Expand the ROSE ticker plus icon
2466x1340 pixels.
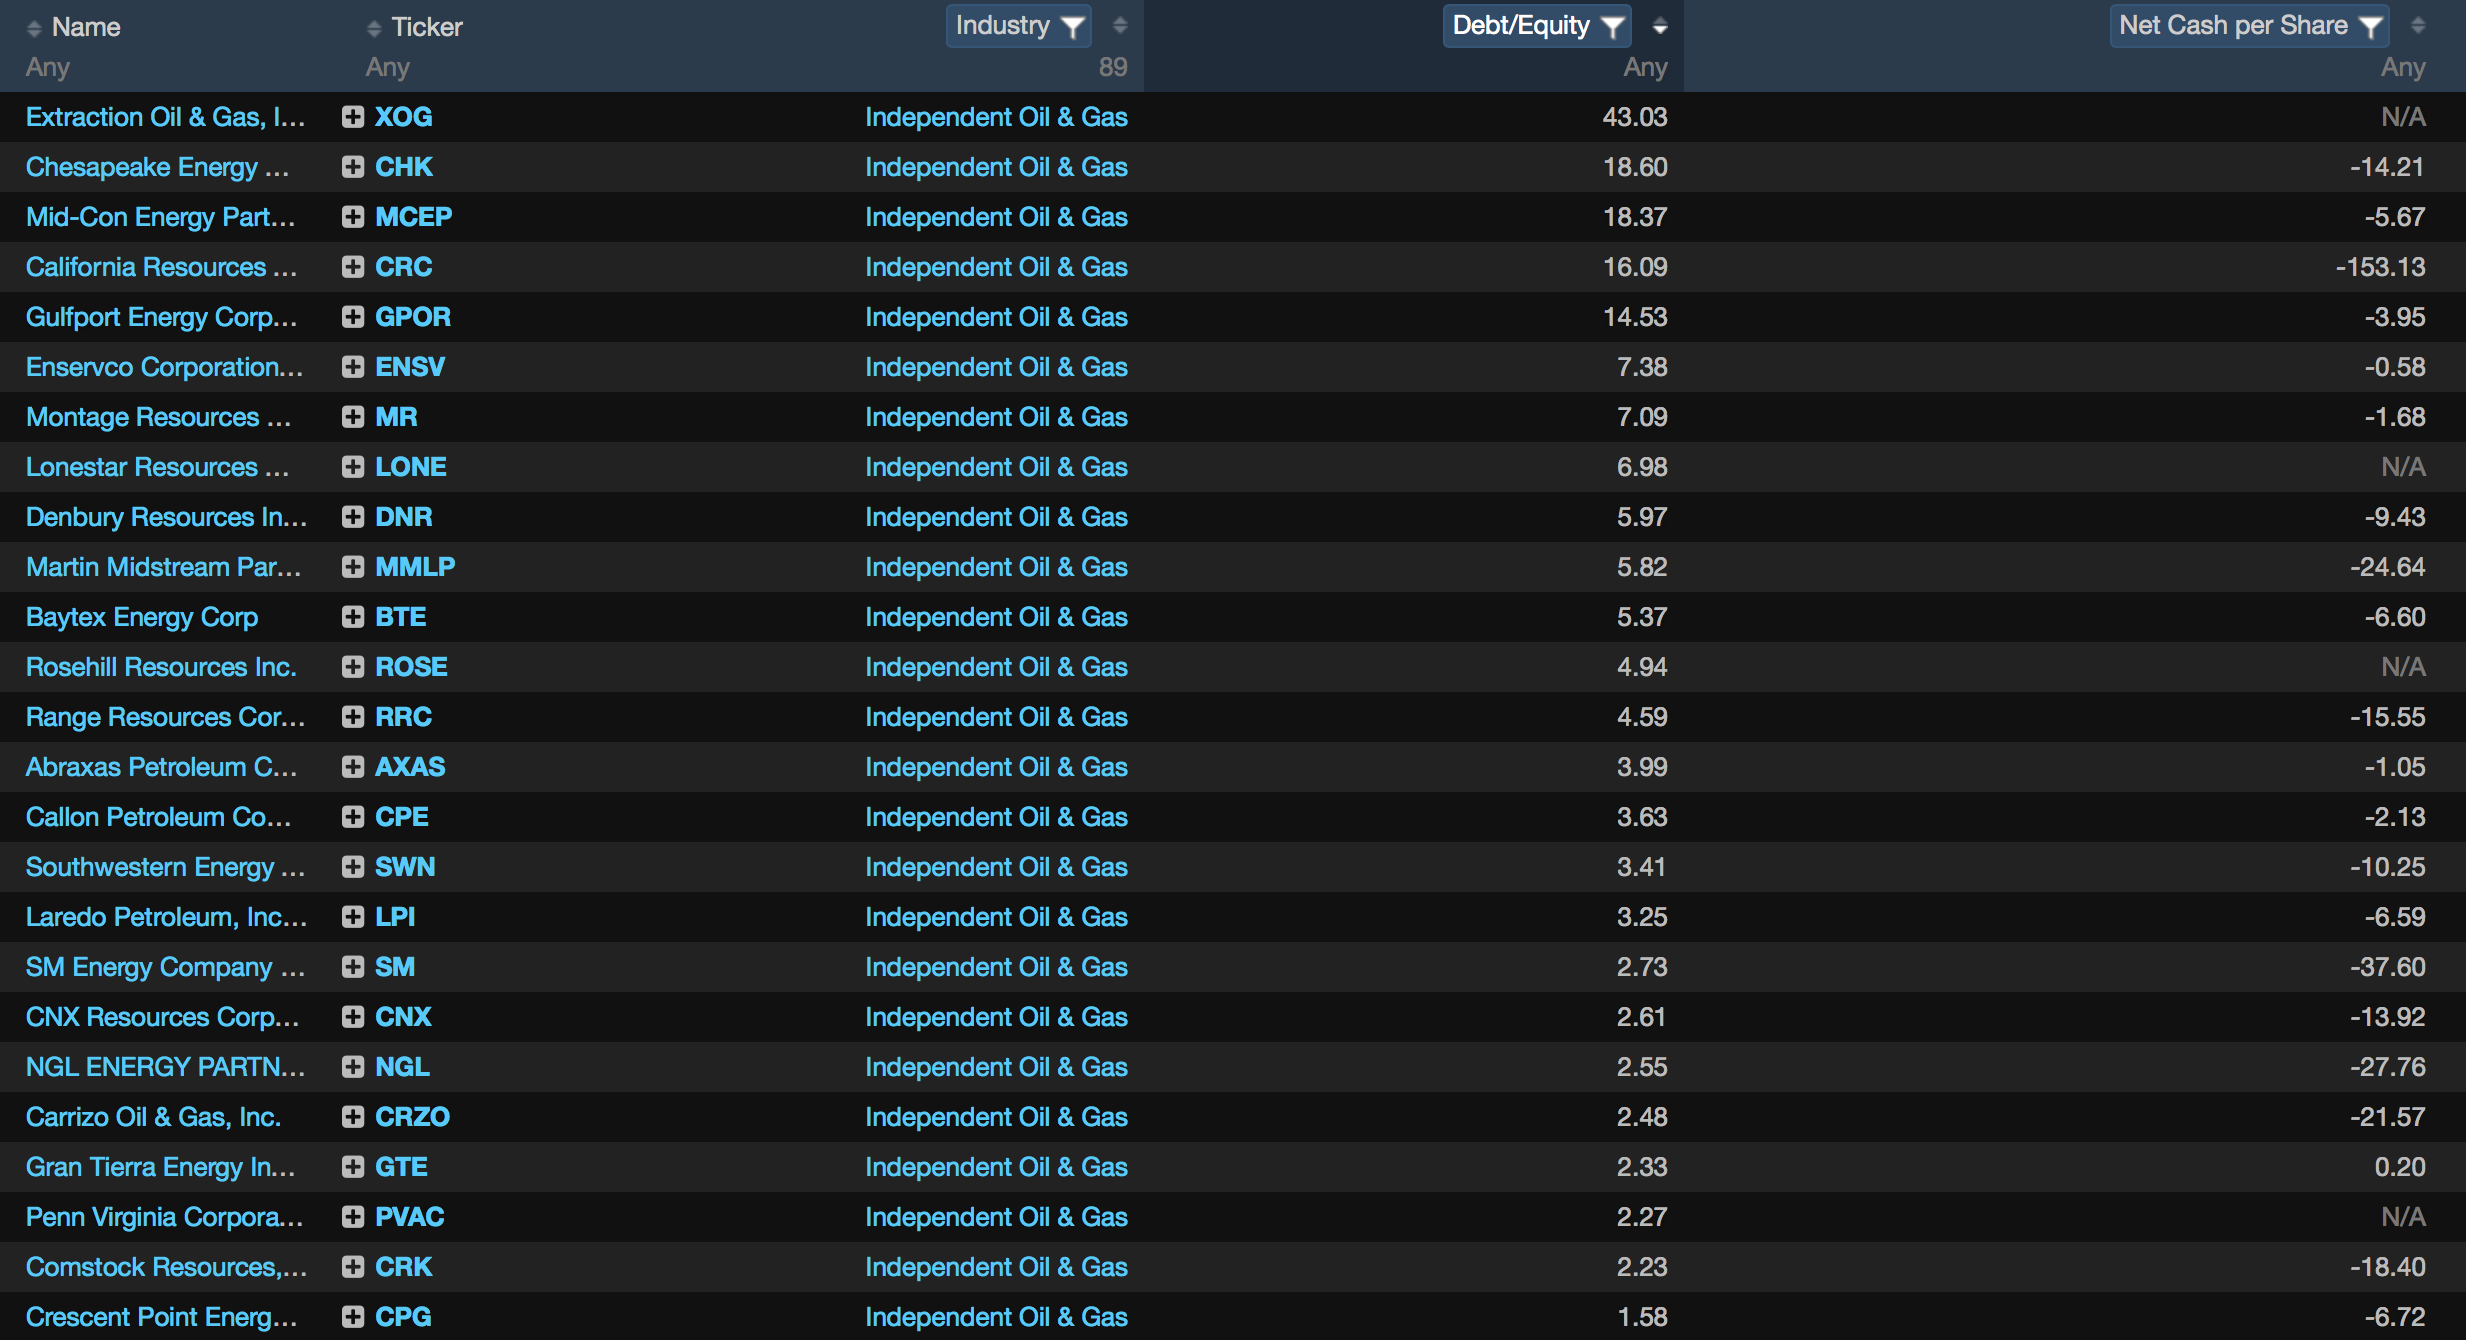(x=352, y=667)
